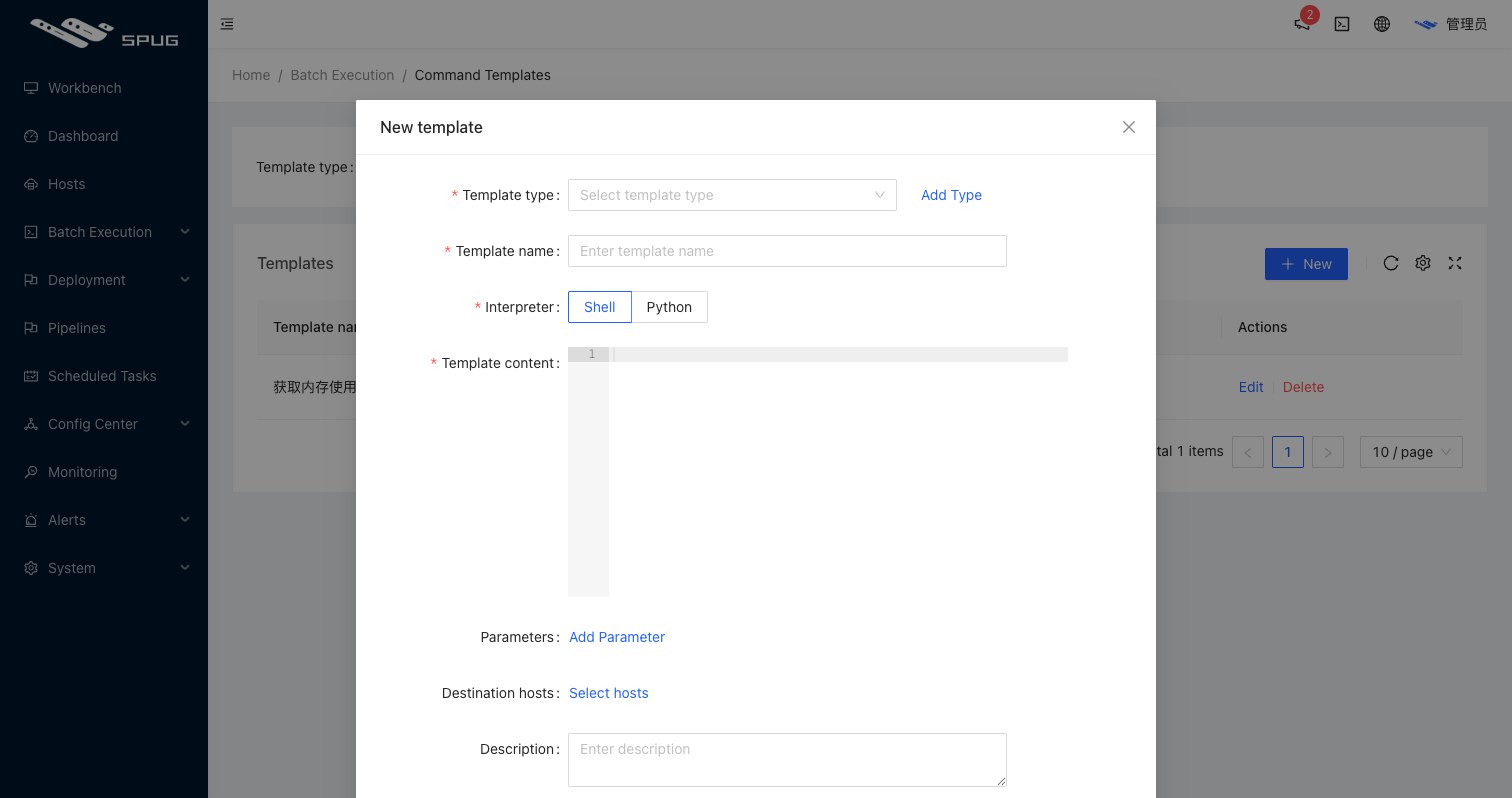Click the Add Parameter link
Screen dimensions: 1512x798
click(x=617, y=637)
